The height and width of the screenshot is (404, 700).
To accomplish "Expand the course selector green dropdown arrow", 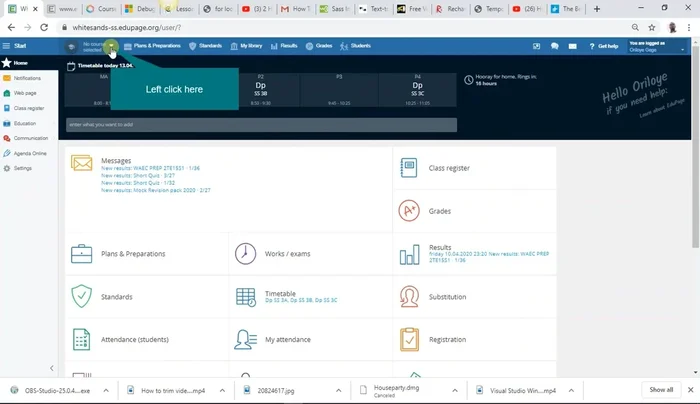I will (x=113, y=47).
